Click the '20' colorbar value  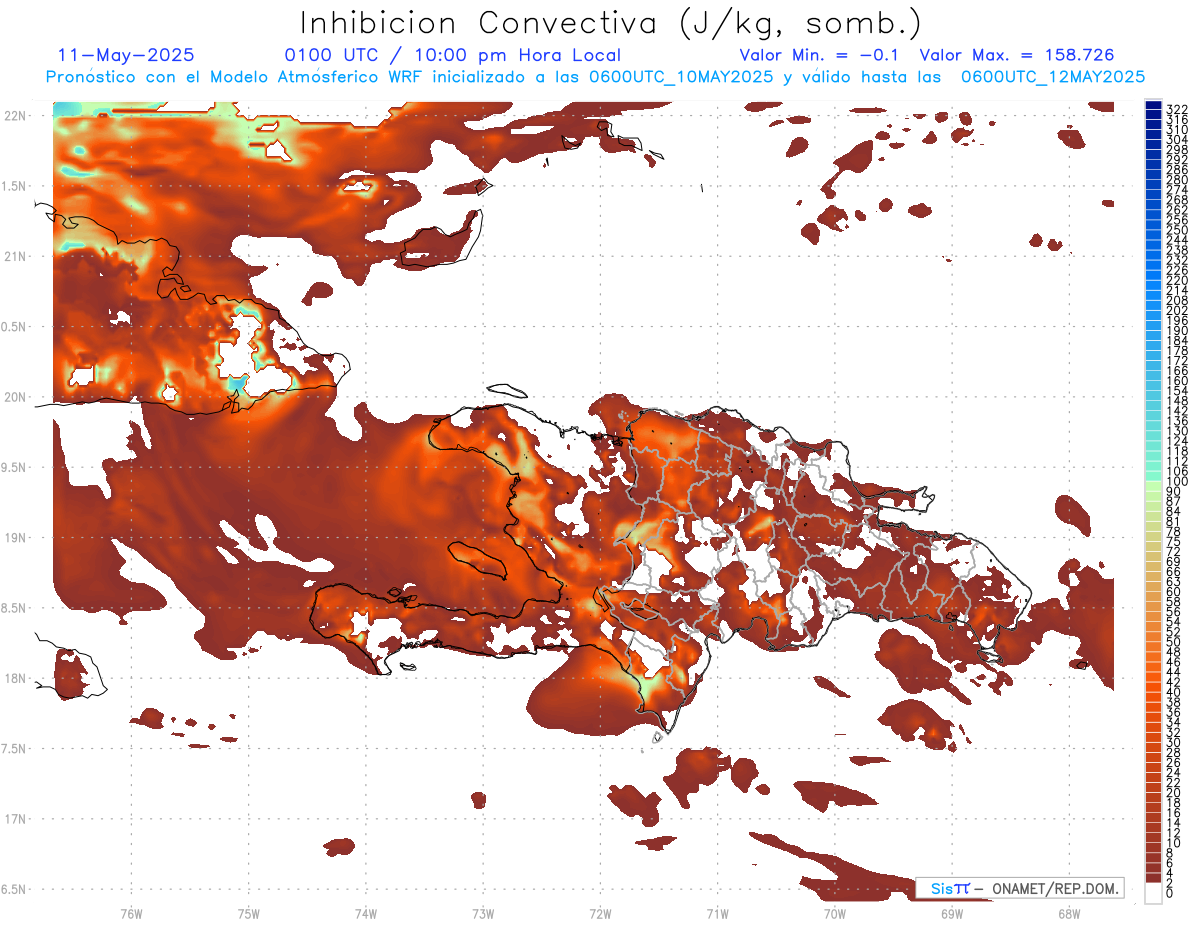coord(1174,792)
